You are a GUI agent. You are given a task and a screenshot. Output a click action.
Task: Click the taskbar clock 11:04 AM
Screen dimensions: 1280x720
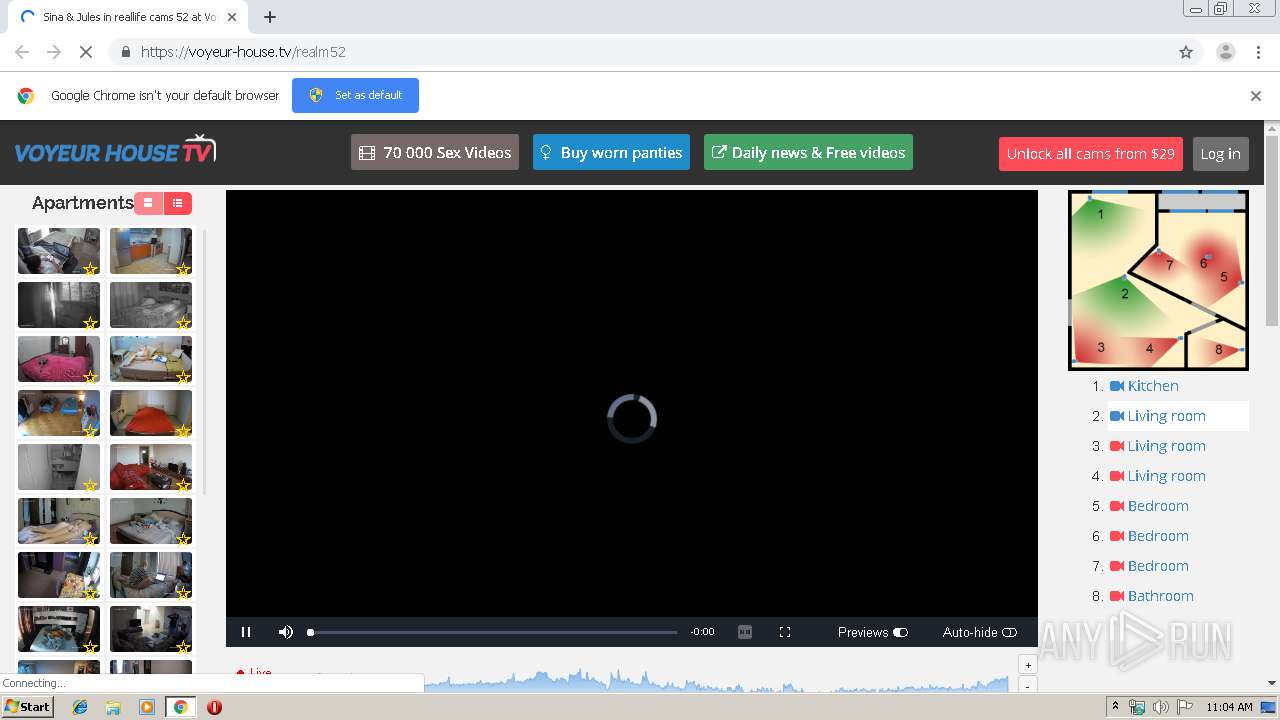(x=1229, y=707)
